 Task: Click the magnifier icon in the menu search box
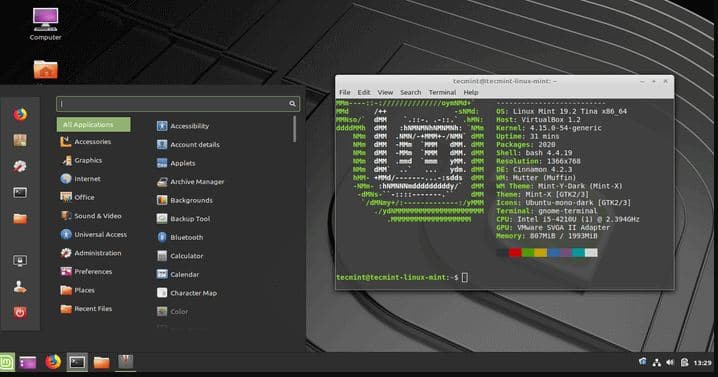292,104
